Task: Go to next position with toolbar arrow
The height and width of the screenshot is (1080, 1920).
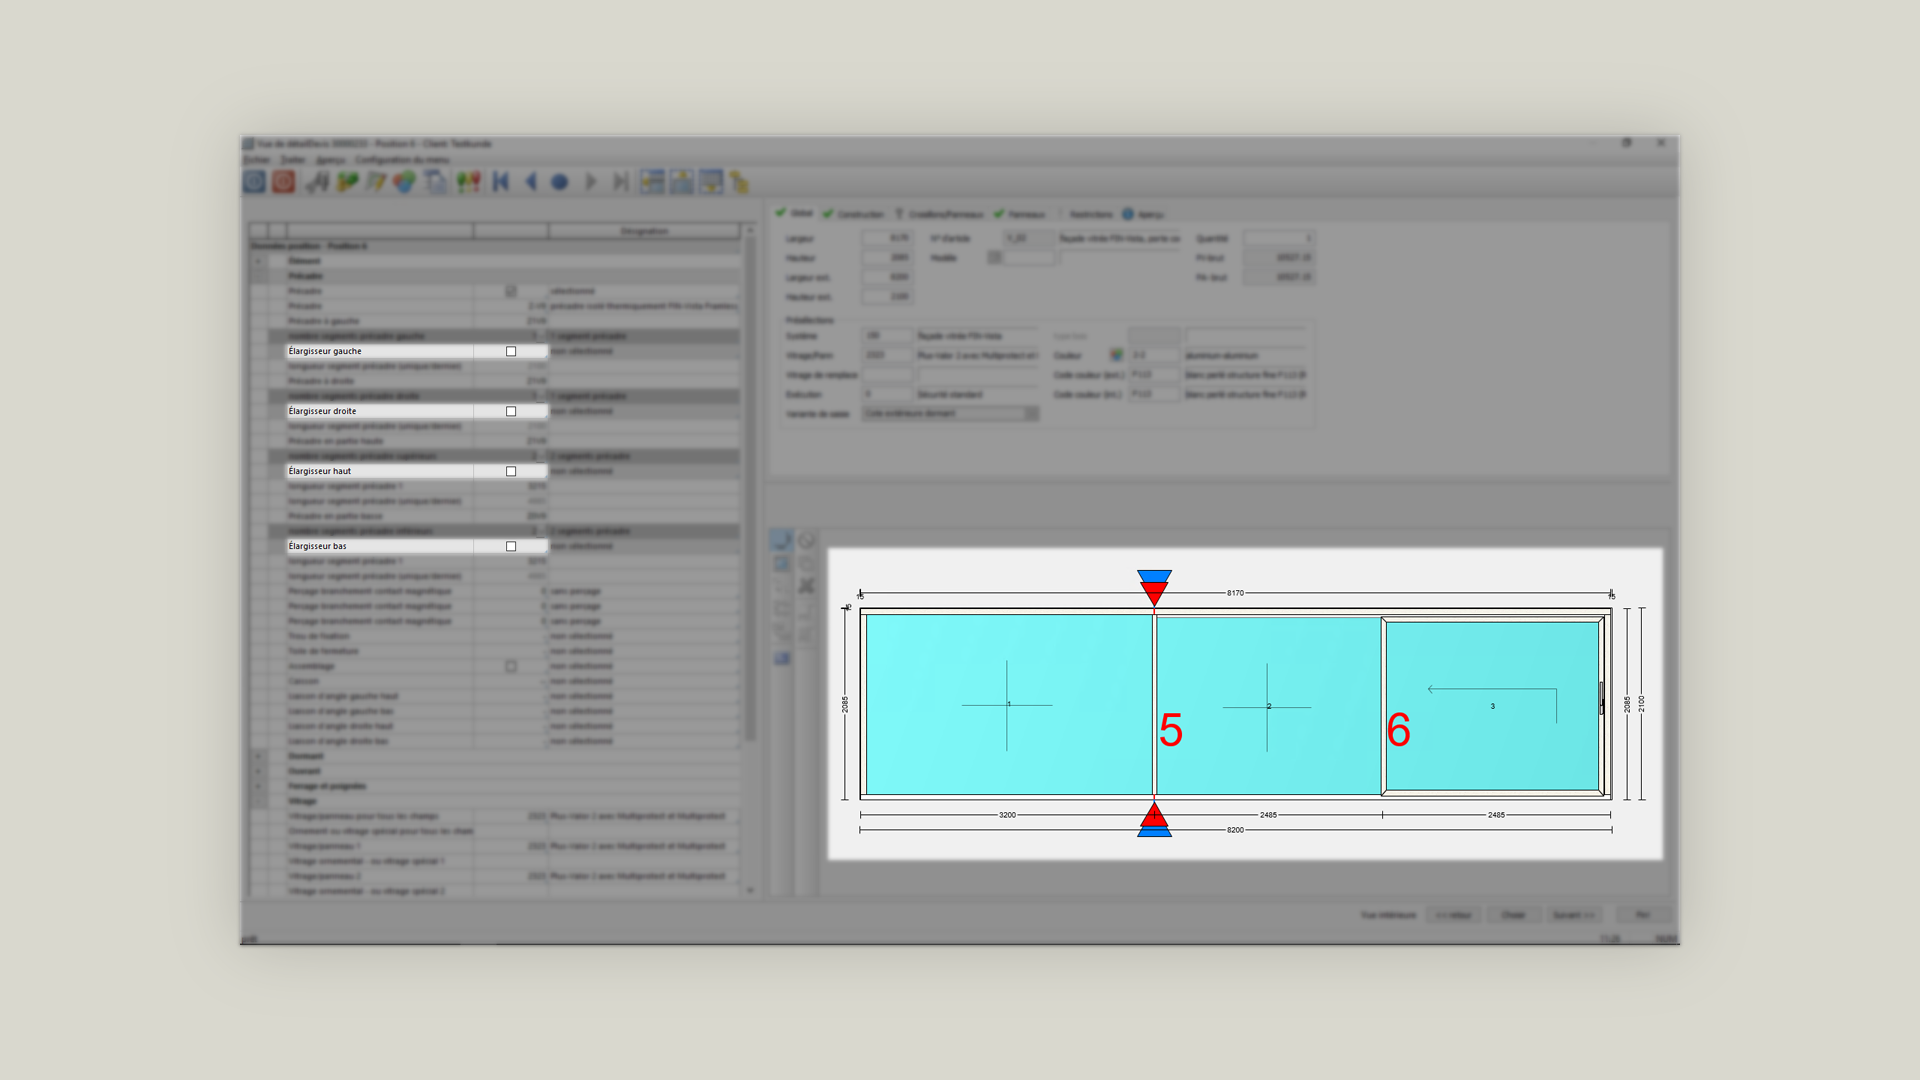Action: click(591, 181)
